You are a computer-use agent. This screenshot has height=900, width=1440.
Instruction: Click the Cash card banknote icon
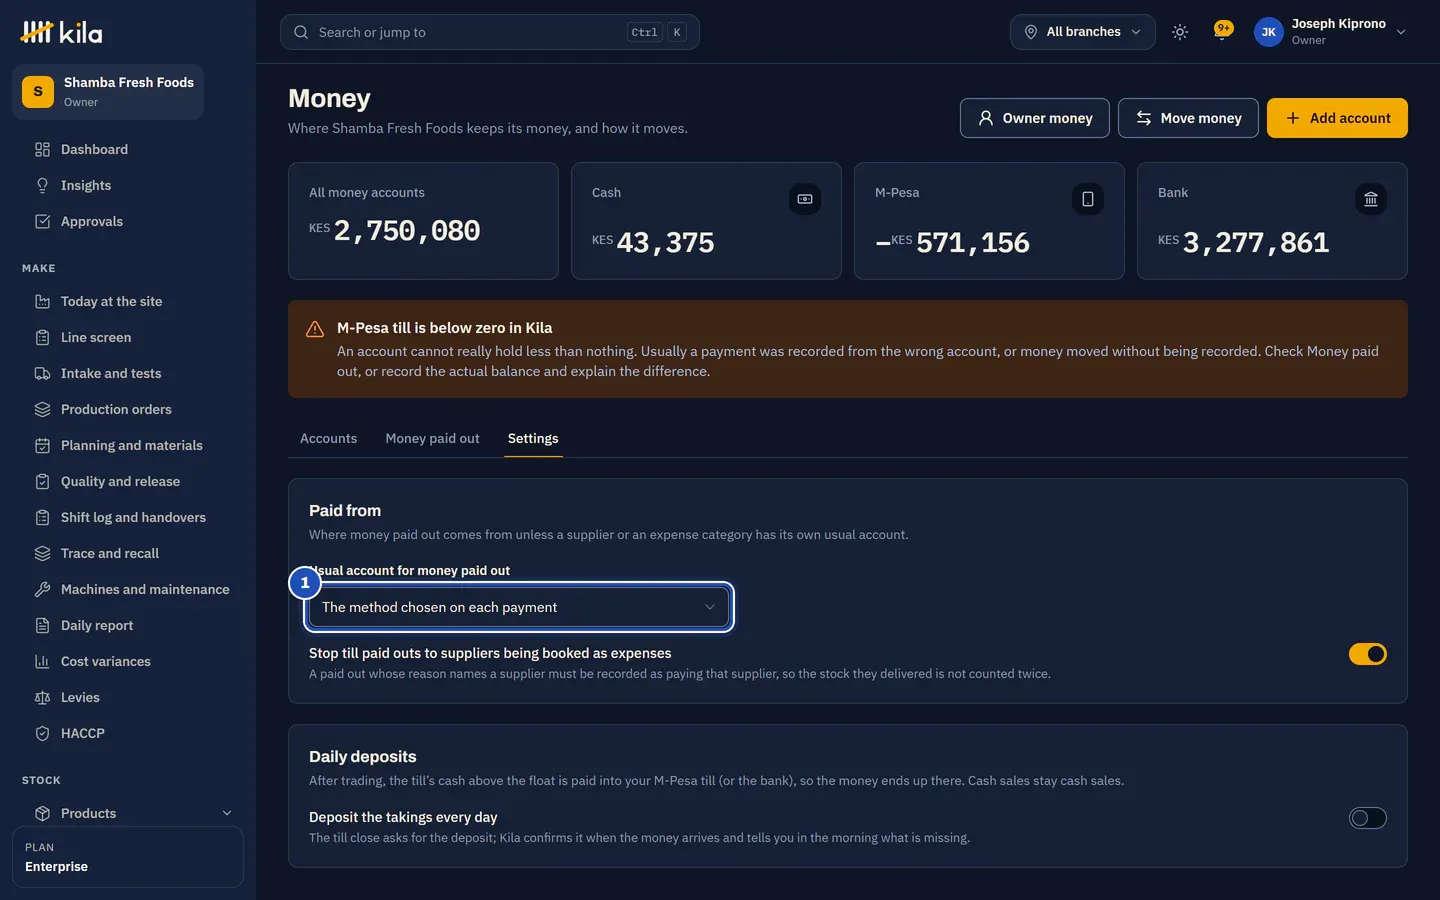click(x=805, y=199)
